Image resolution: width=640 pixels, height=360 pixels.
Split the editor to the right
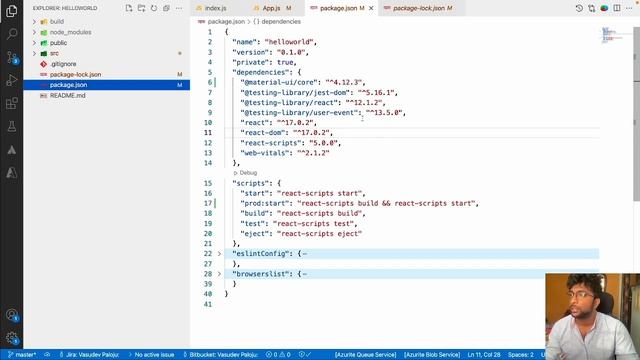tap(617, 8)
